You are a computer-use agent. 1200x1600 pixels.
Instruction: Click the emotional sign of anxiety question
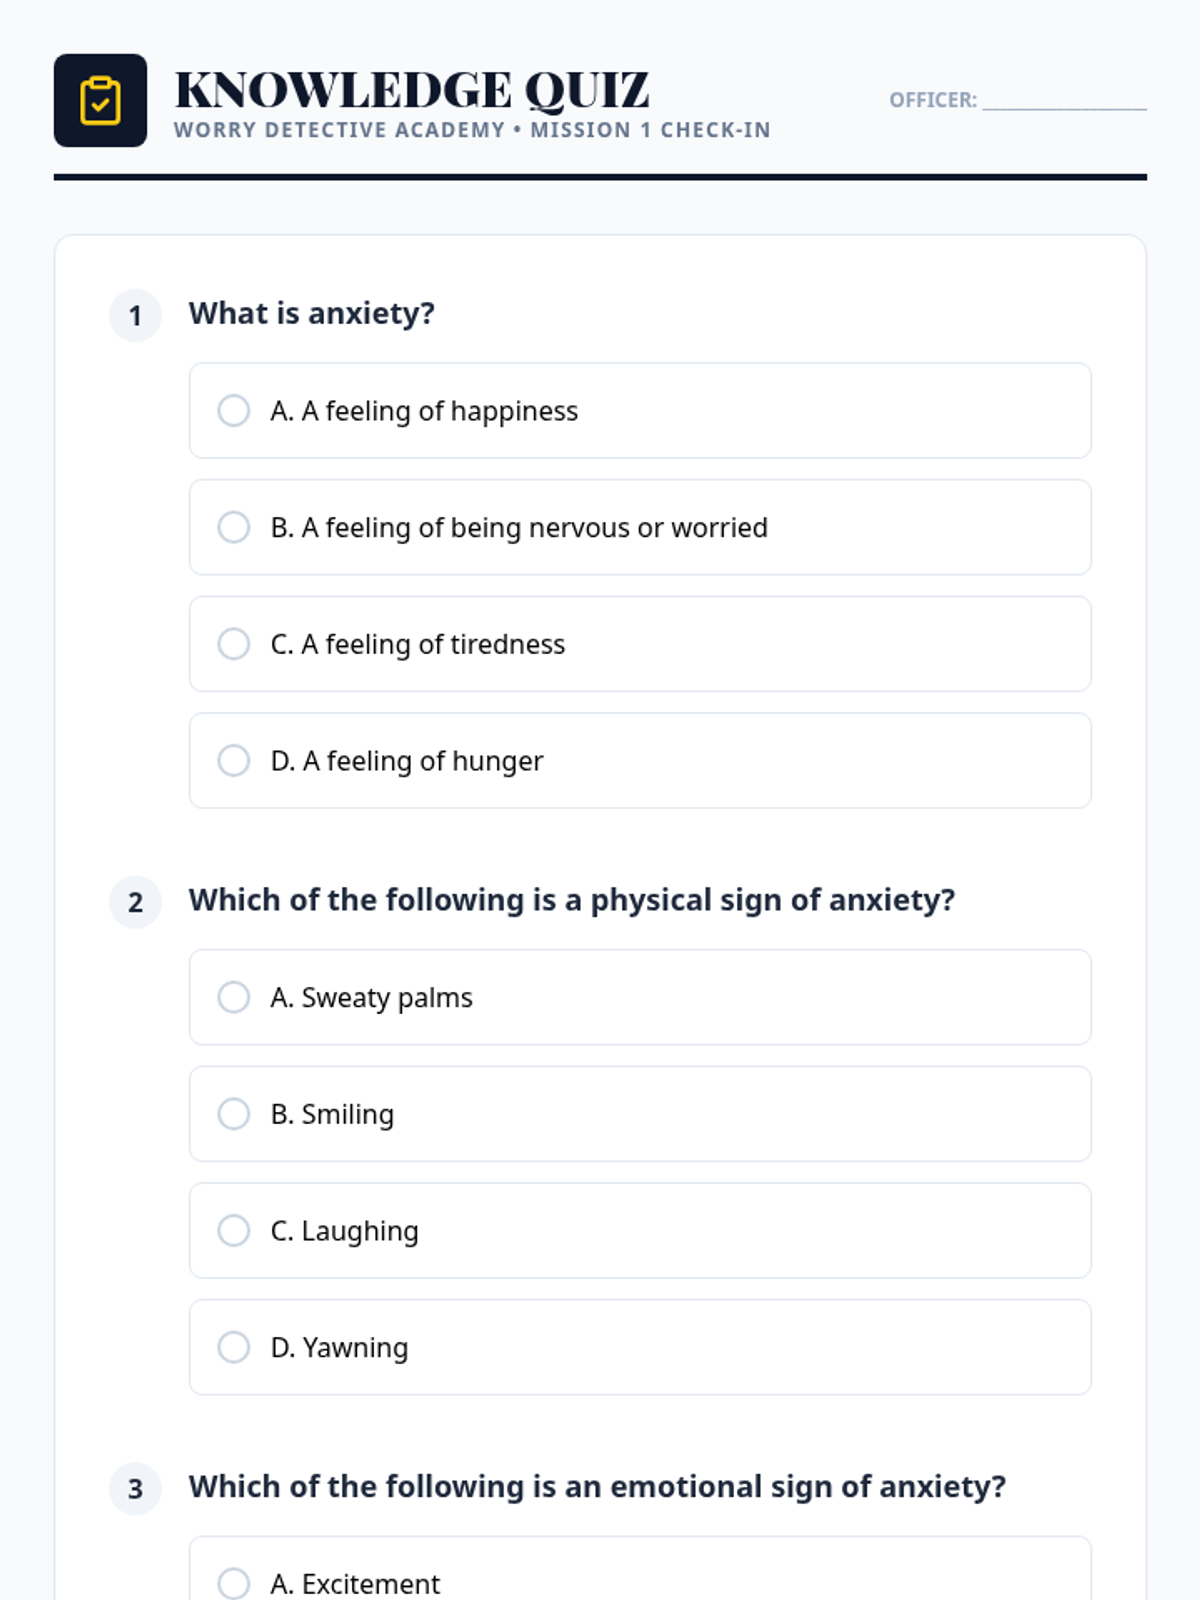click(x=597, y=1487)
